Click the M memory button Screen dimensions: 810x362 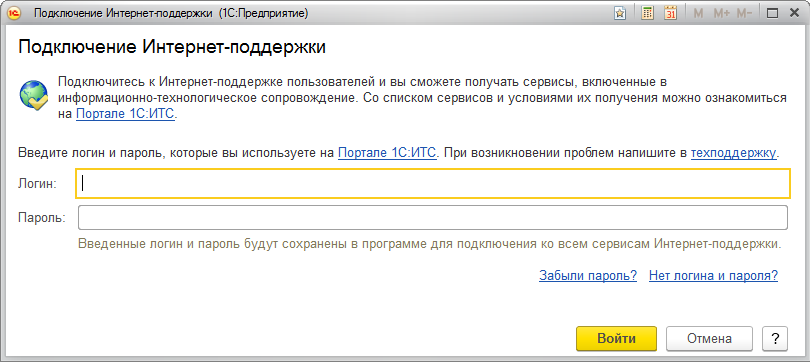(698, 14)
